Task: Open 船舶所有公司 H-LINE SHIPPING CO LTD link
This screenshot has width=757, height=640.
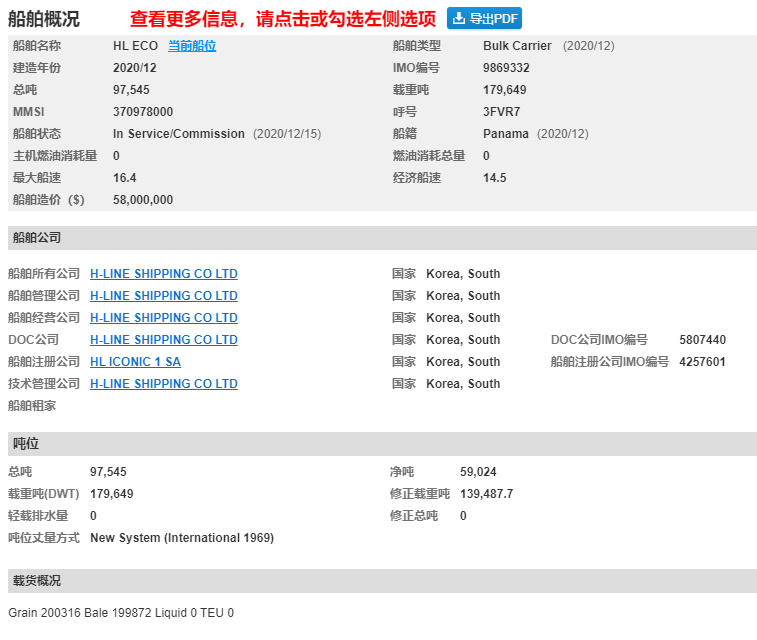Action: [x=164, y=274]
